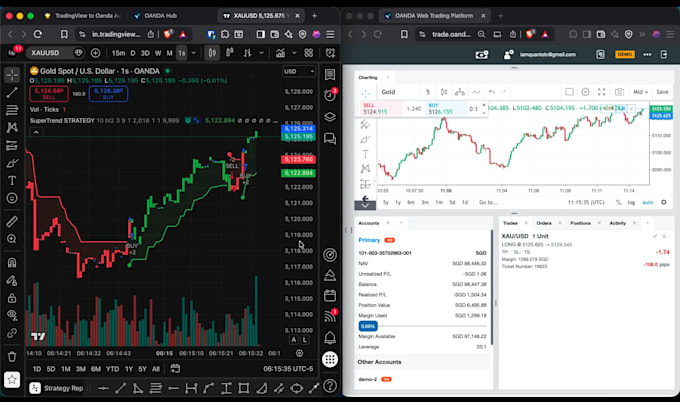680x402 pixels.
Task: Click the trash remove drawings icon
Action: pyautogui.click(x=12, y=356)
